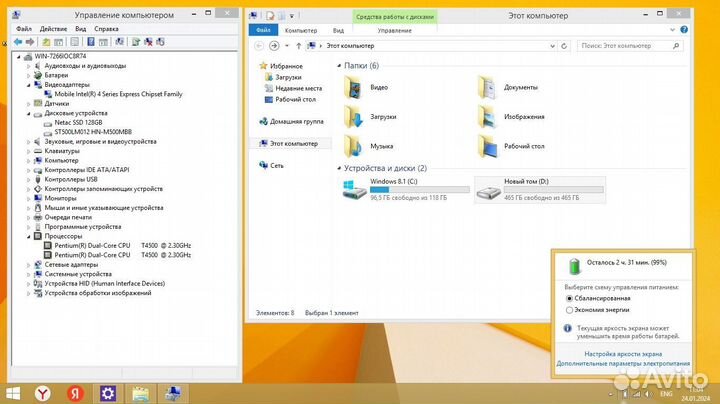Image resolution: width=720 pixels, height=404 pixels.
Task: Open File Explorer from the taskbar
Action: (x=141, y=393)
